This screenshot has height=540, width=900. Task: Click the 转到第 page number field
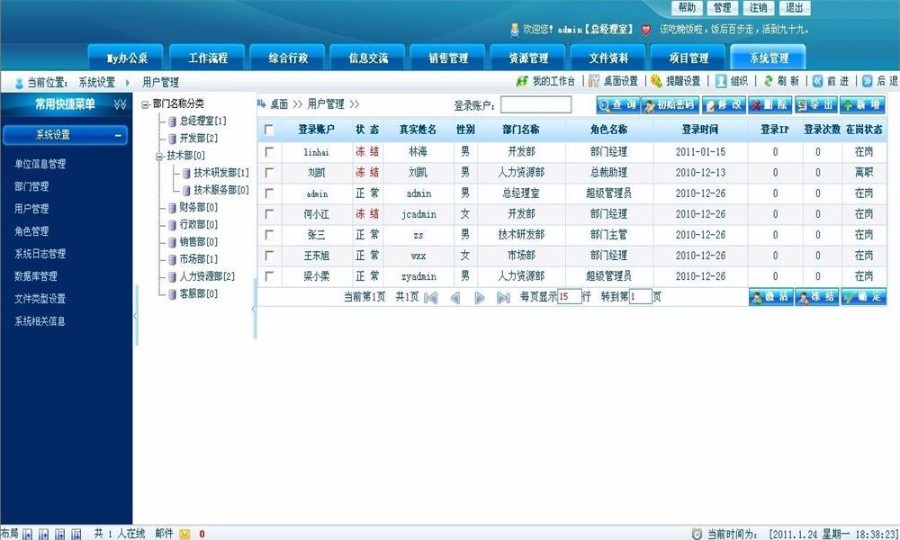coord(640,297)
